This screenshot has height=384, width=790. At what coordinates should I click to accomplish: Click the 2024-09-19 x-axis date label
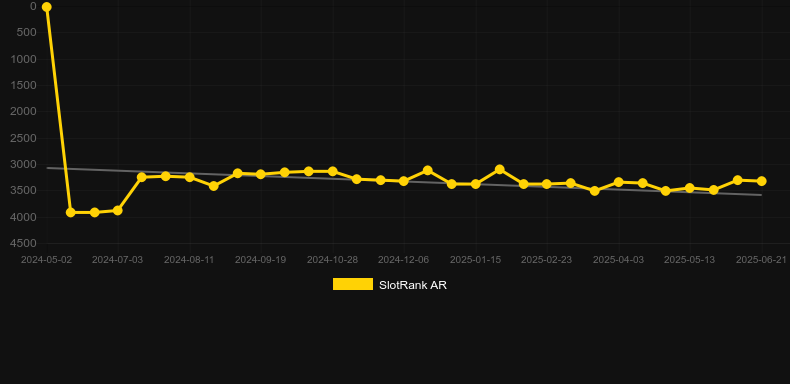click(260, 260)
